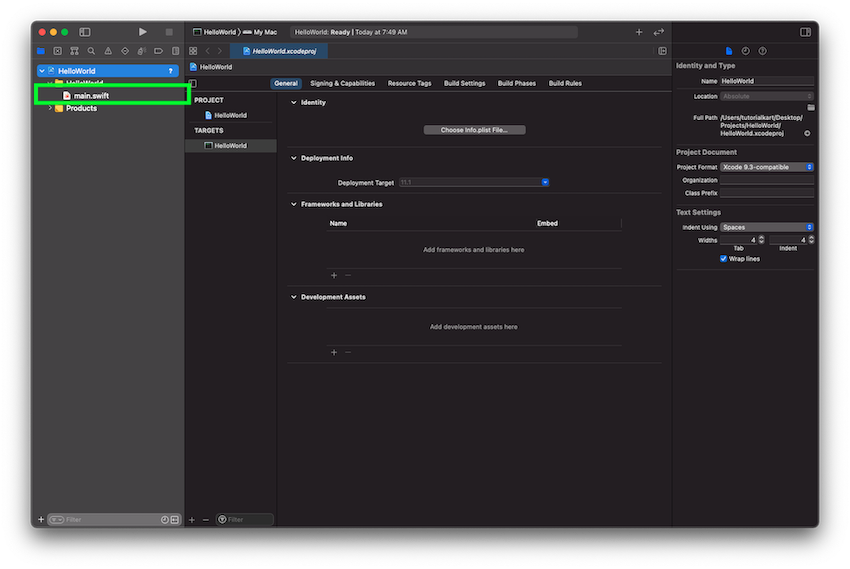The image size is (850, 569).
Task: Show the Quick Help inspector
Action: pos(762,51)
